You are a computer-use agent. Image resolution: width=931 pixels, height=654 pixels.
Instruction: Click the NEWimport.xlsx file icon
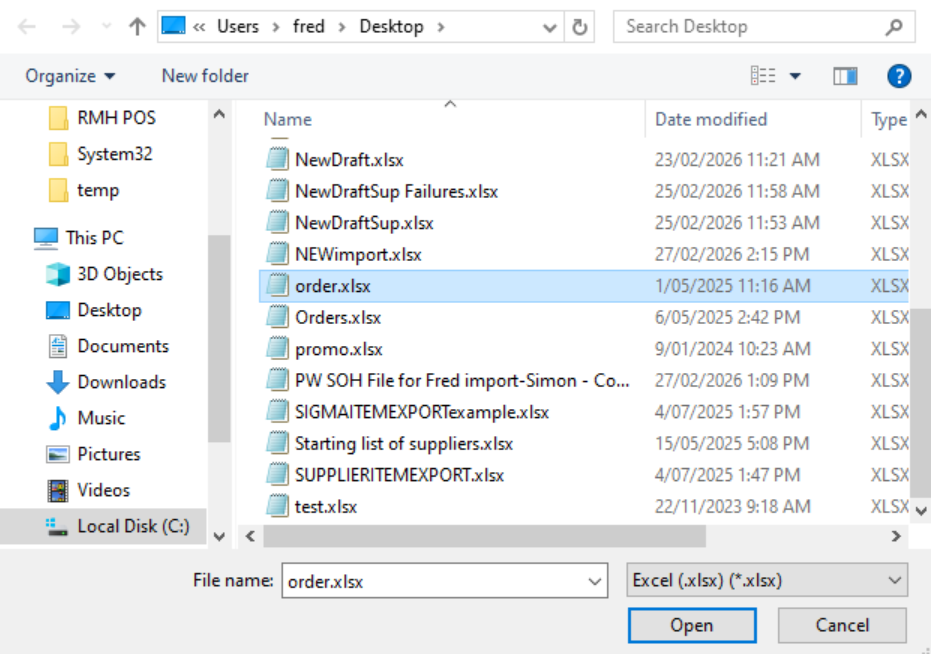(276, 254)
